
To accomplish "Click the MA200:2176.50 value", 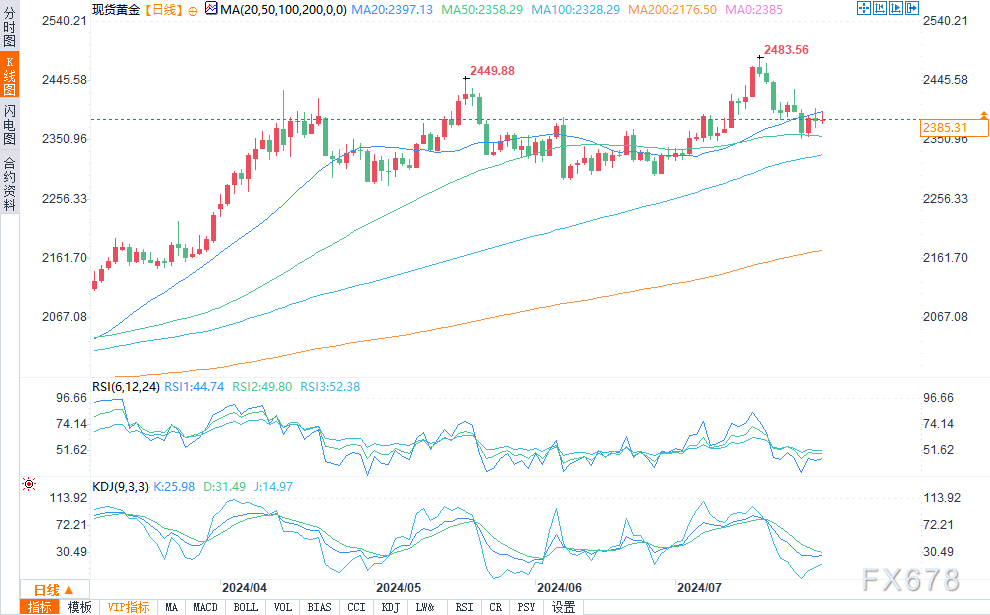I will click(672, 10).
